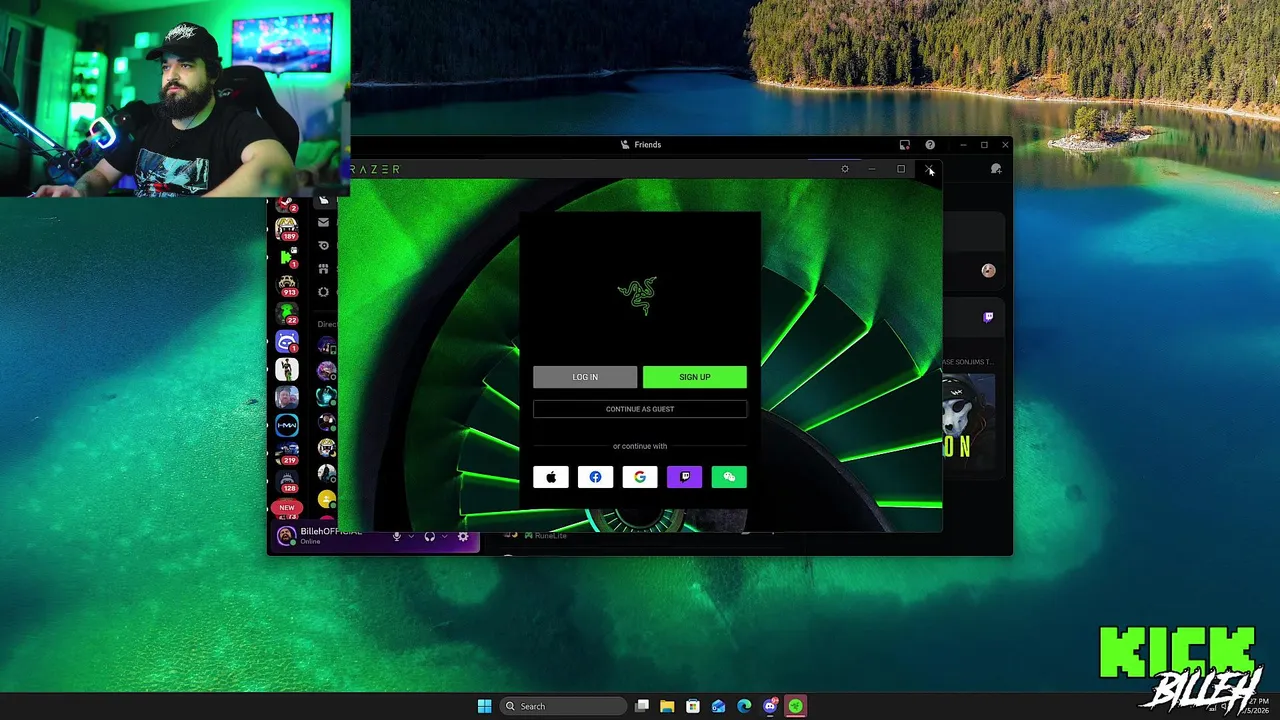Switch to Discord on the taskbar

pos(770,706)
